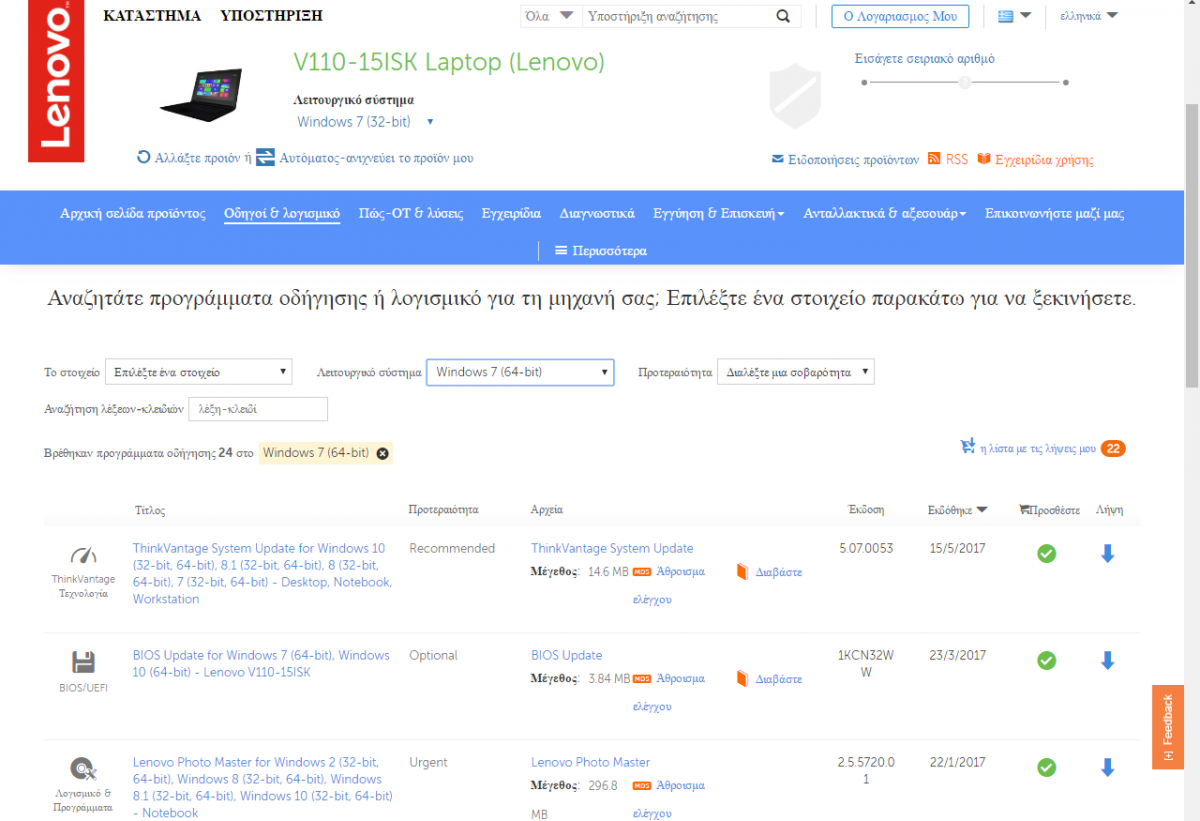
Task: Click the warranty shield icon
Action: [795, 95]
